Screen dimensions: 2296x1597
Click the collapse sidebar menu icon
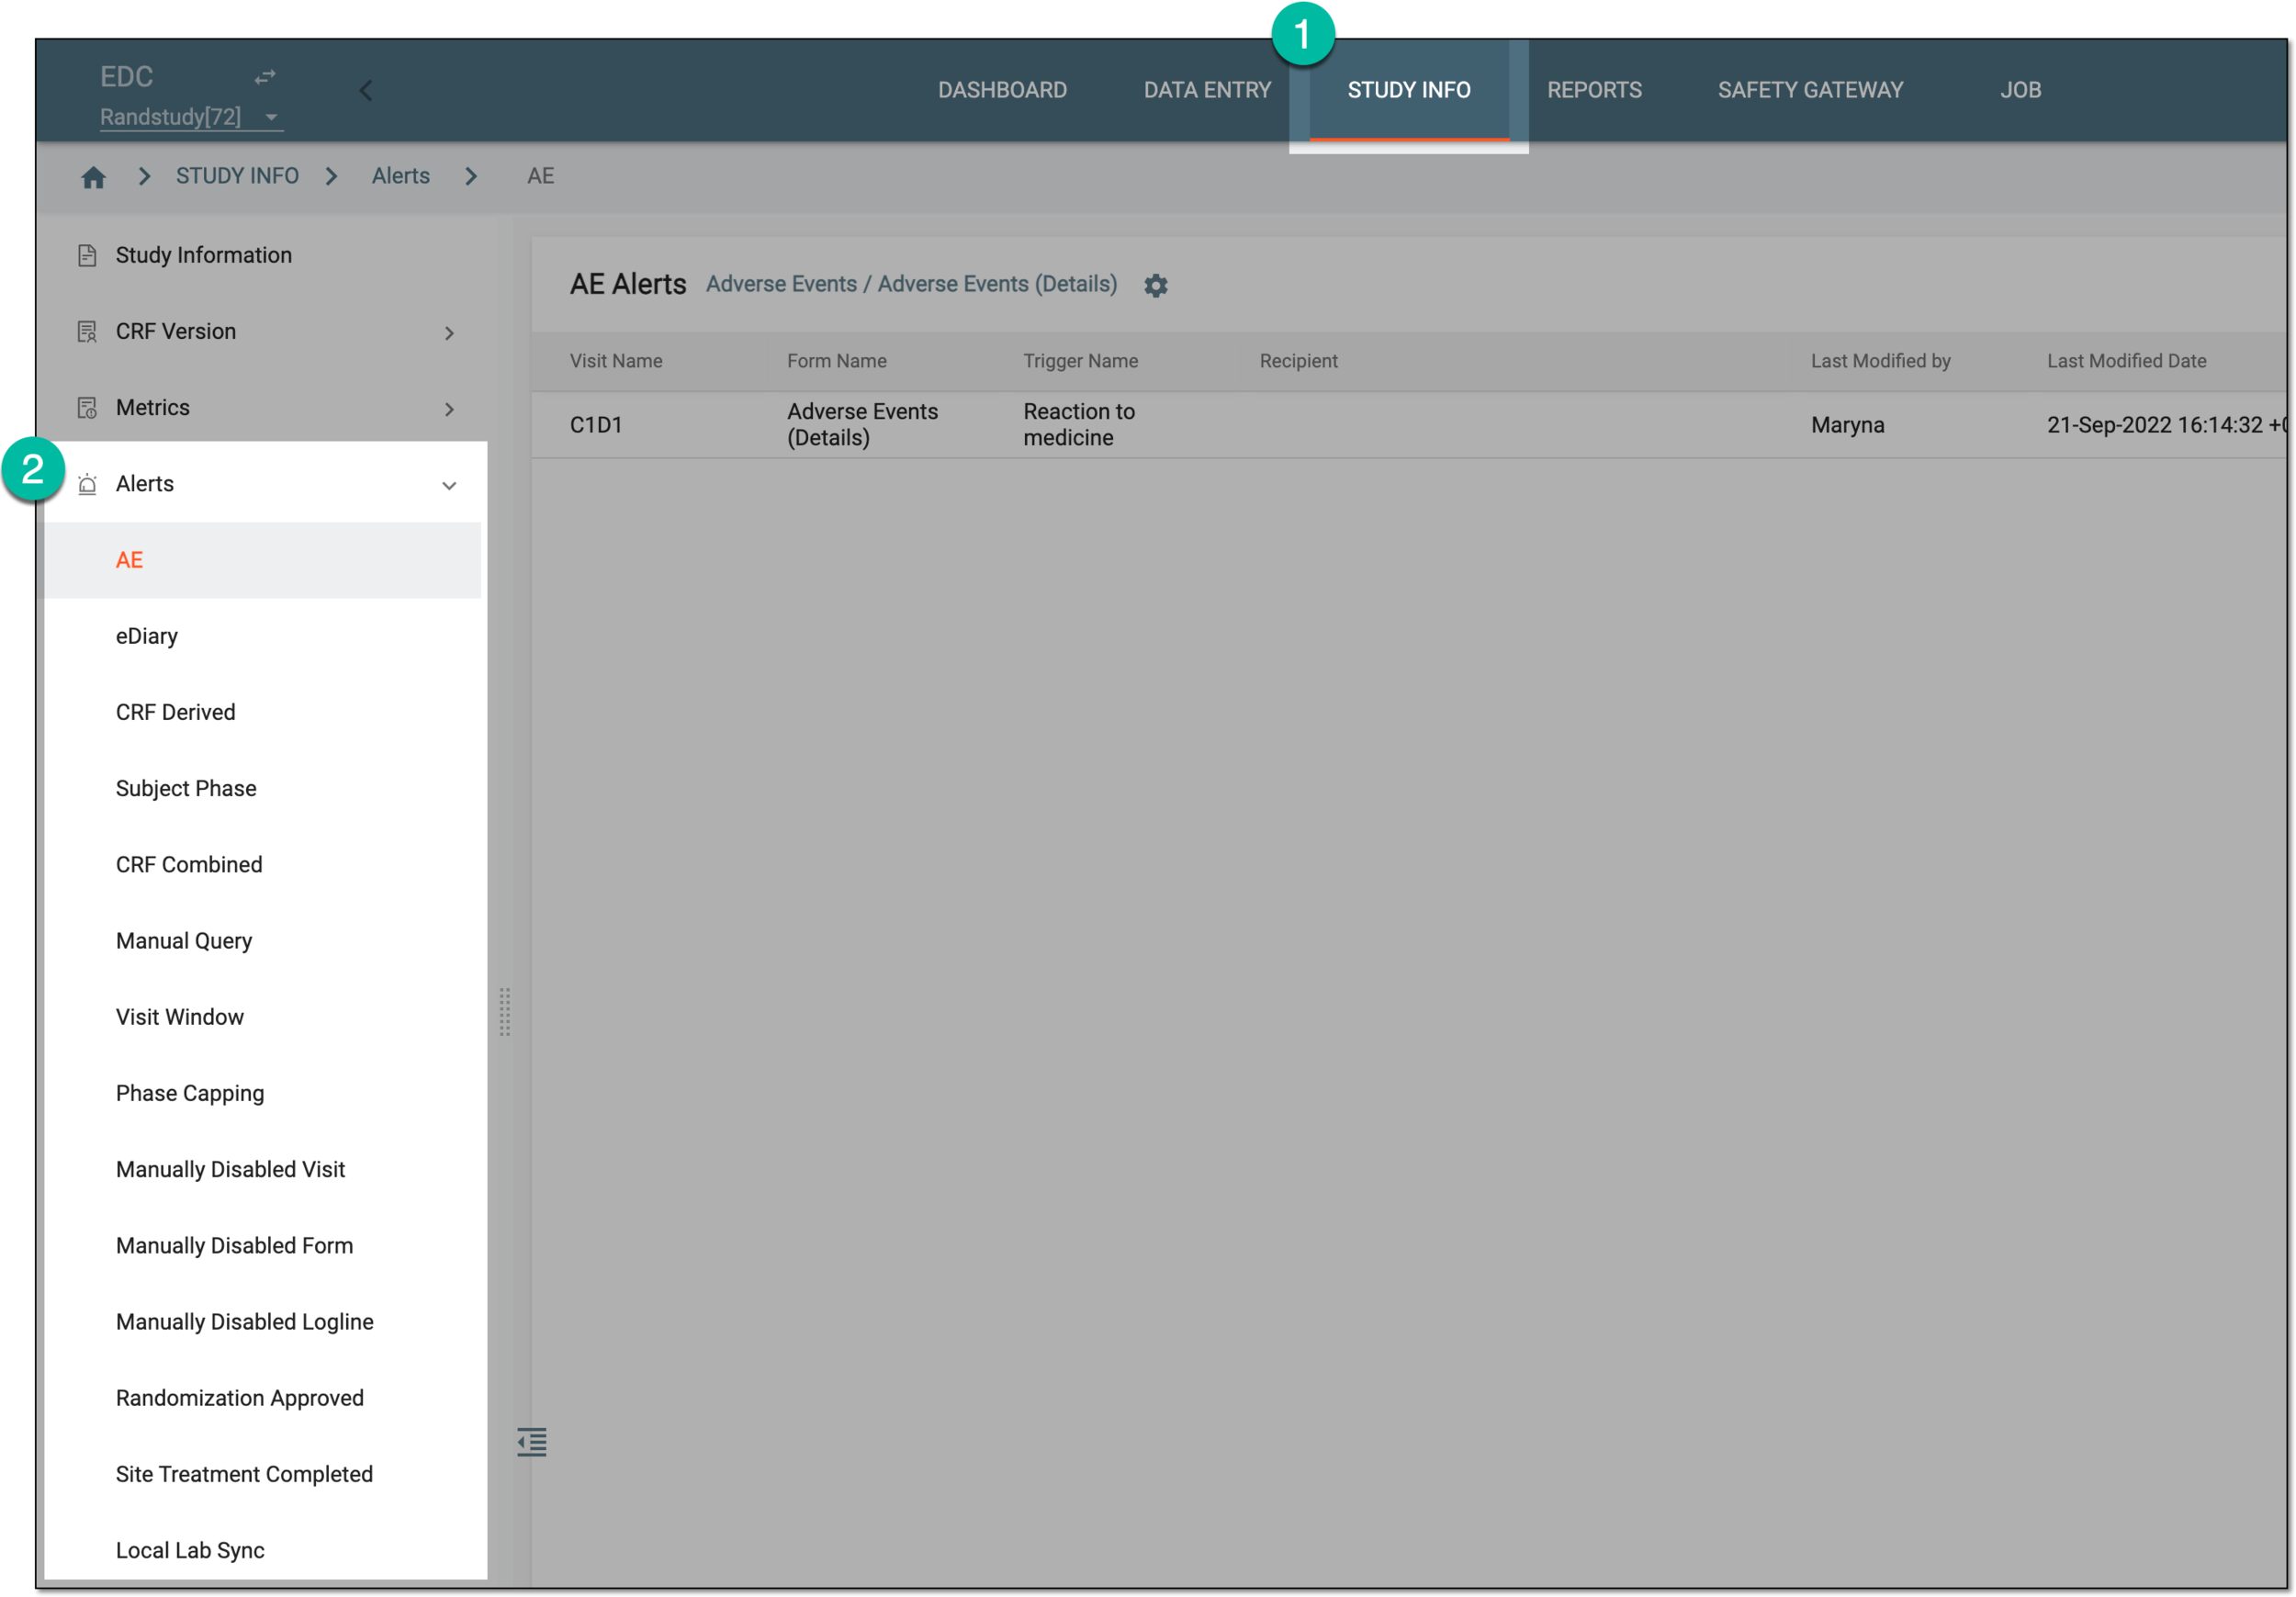pyautogui.click(x=532, y=1441)
